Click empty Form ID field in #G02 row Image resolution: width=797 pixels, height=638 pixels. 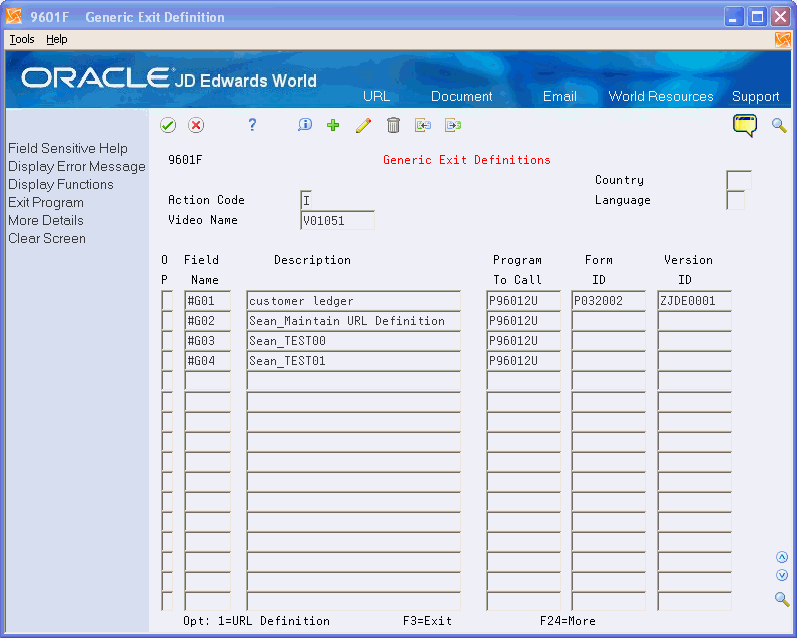point(608,321)
